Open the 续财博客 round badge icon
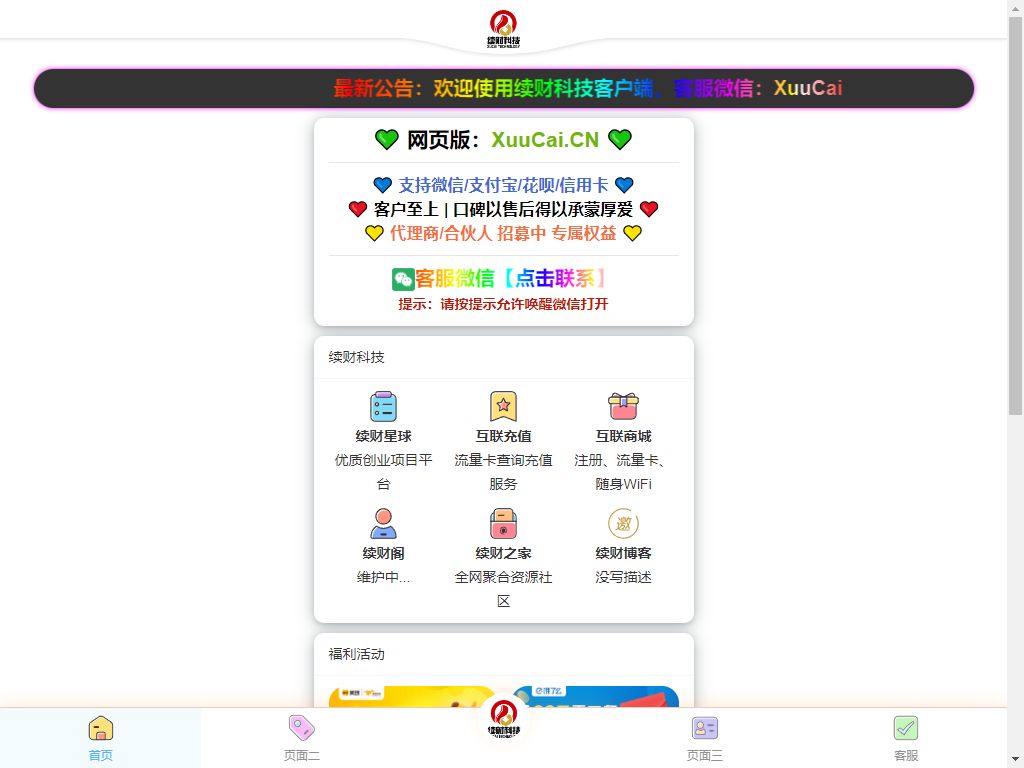Viewport: 1024px width, 768px height. click(x=623, y=523)
